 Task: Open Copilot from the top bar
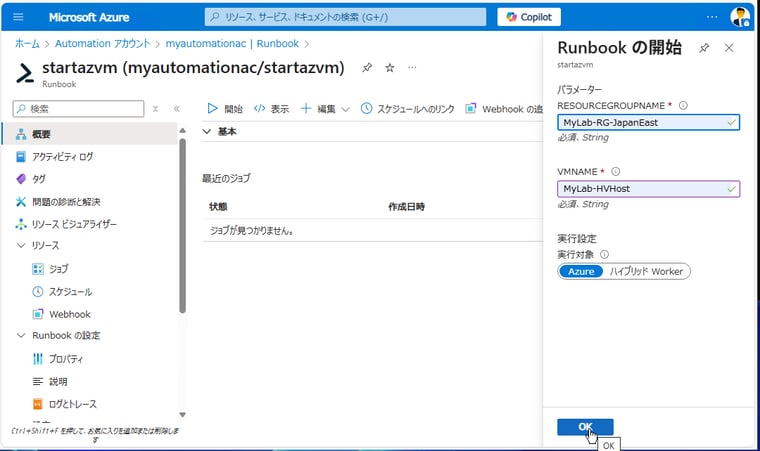529,17
